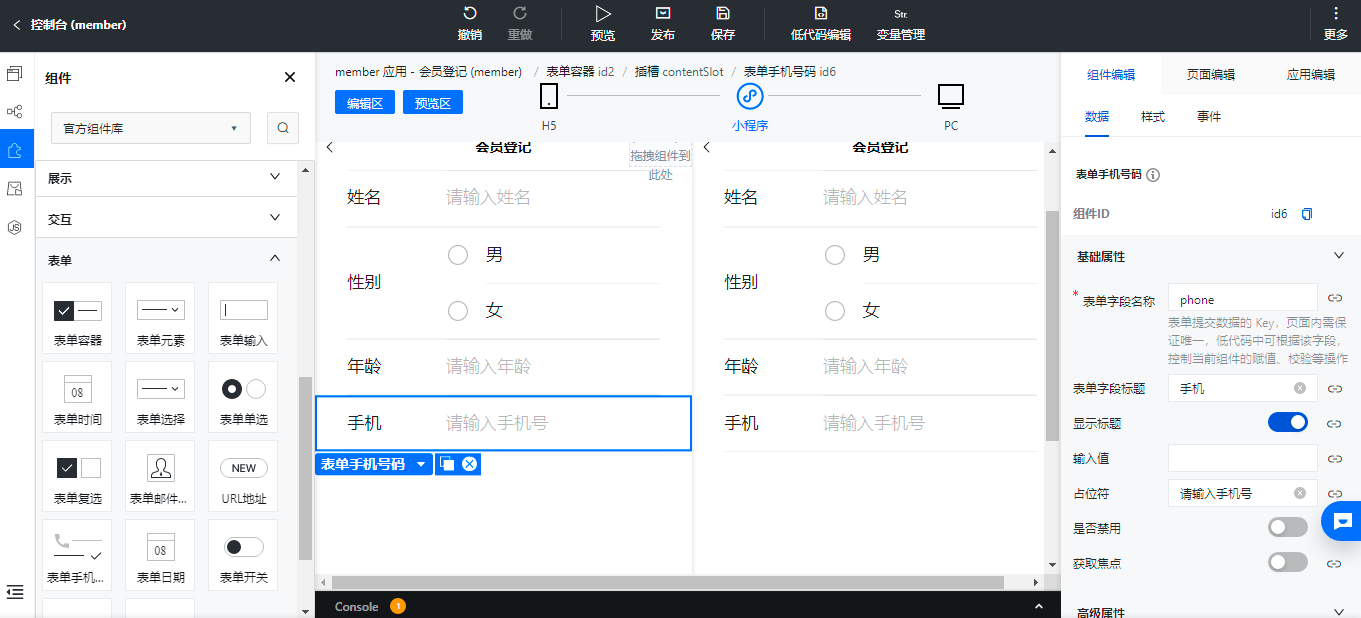The width and height of the screenshot is (1361, 618).
Task: Open the outline tree icon in the sidebar
Action: click(x=15, y=112)
